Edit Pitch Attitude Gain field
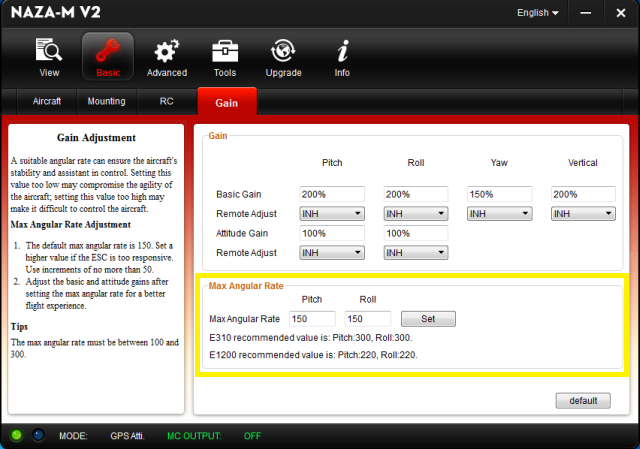This screenshot has width=640, height=449. click(x=332, y=233)
